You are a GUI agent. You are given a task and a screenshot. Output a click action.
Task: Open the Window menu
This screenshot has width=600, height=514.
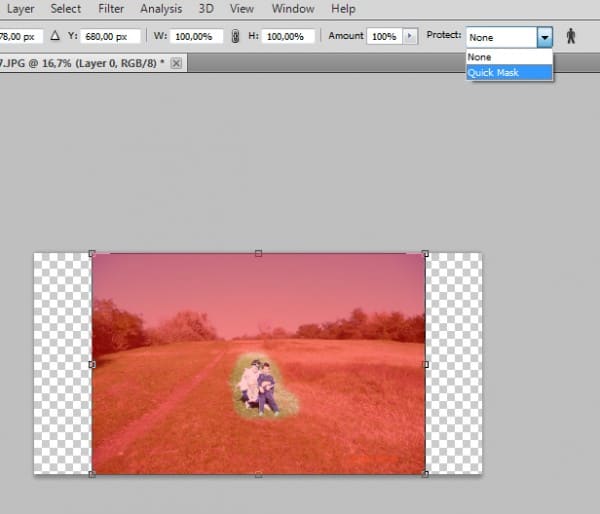(292, 9)
